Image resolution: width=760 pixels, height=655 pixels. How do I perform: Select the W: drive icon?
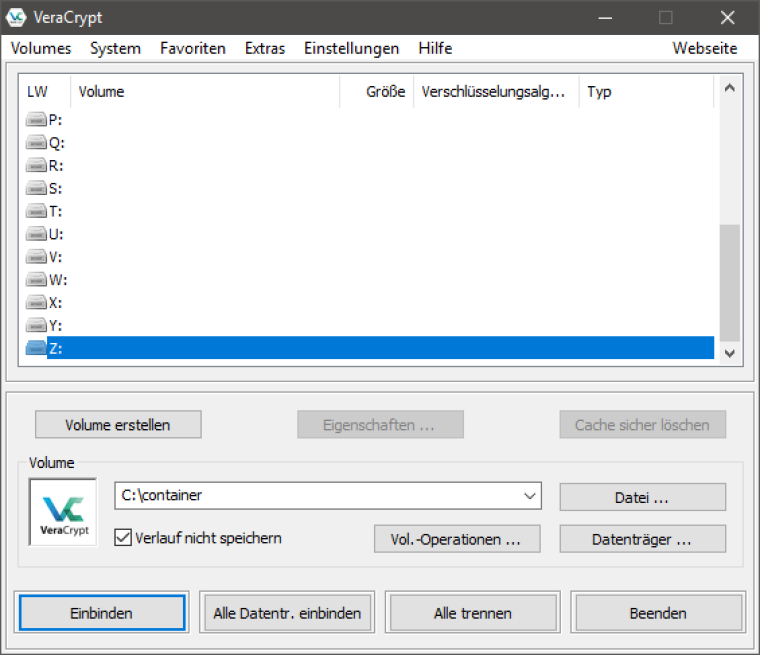pyautogui.click(x=36, y=280)
